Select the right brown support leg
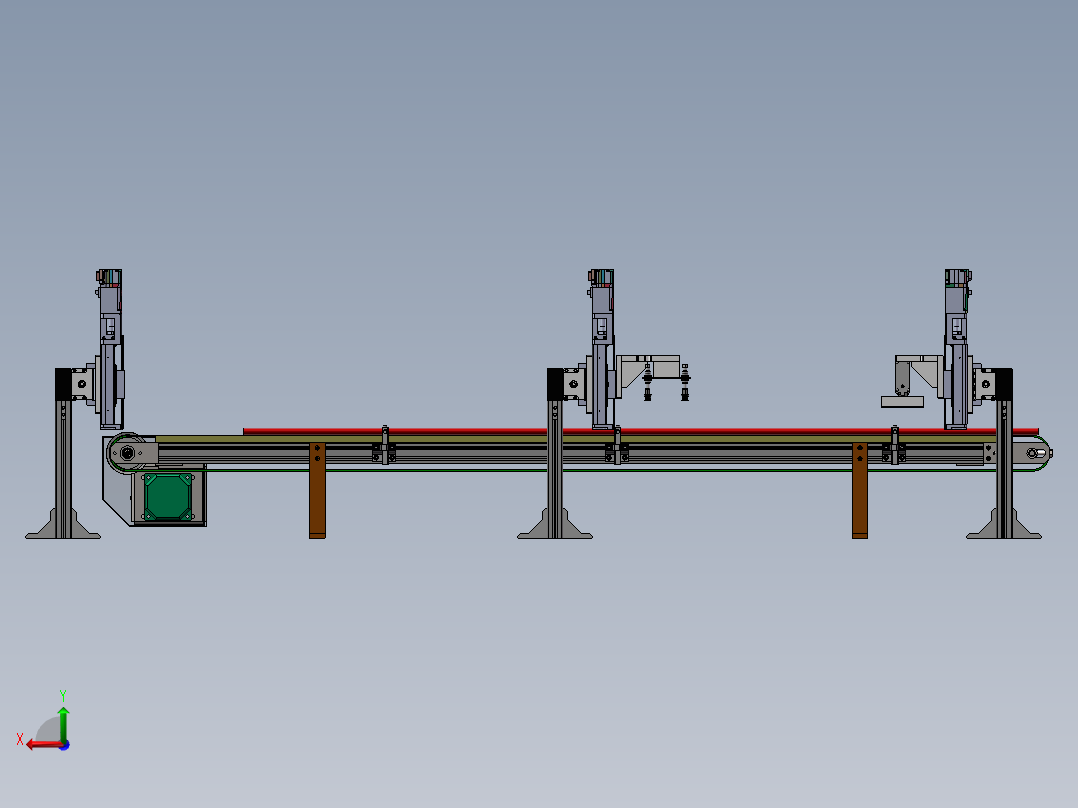 (x=859, y=490)
